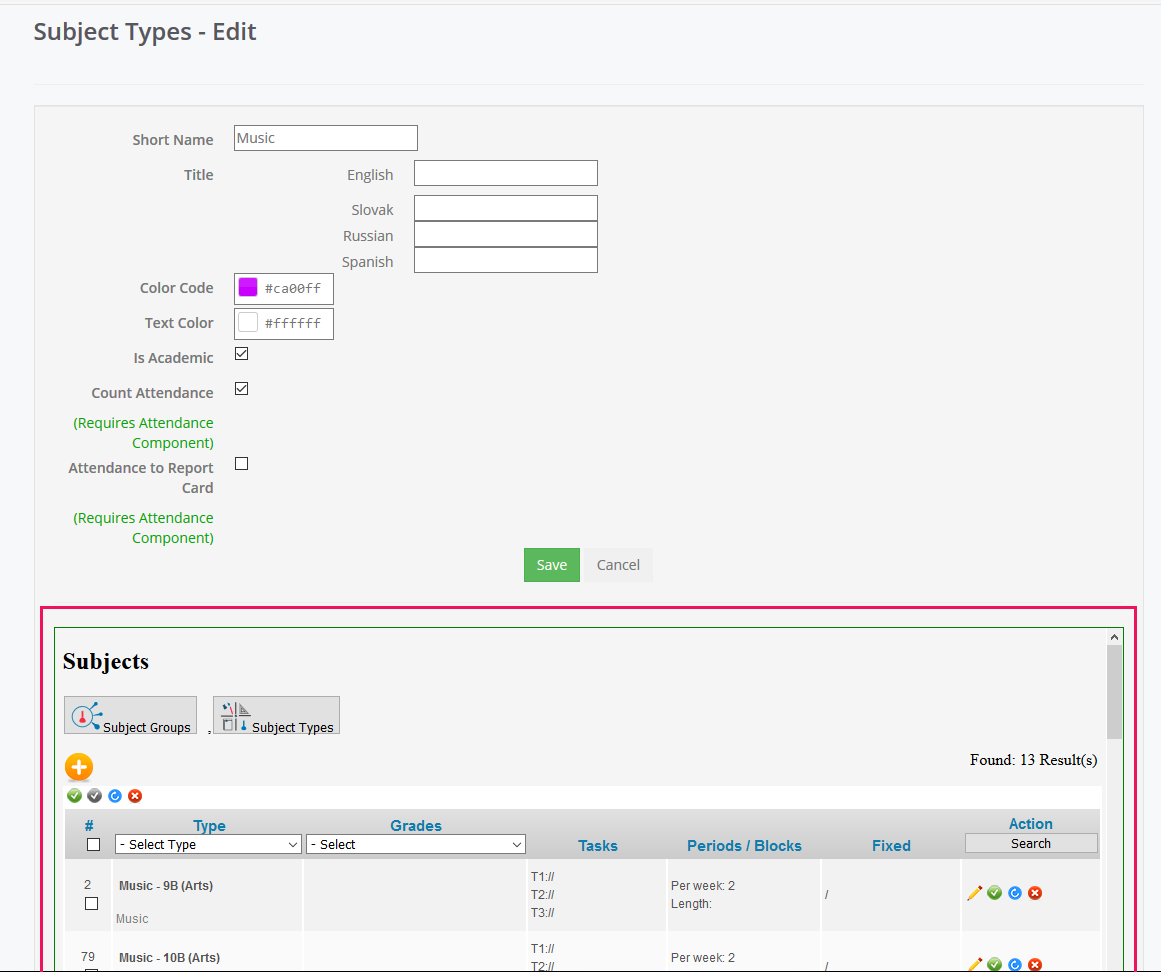Click the English title input field
Viewport: 1161px width, 972px height.
click(x=506, y=173)
